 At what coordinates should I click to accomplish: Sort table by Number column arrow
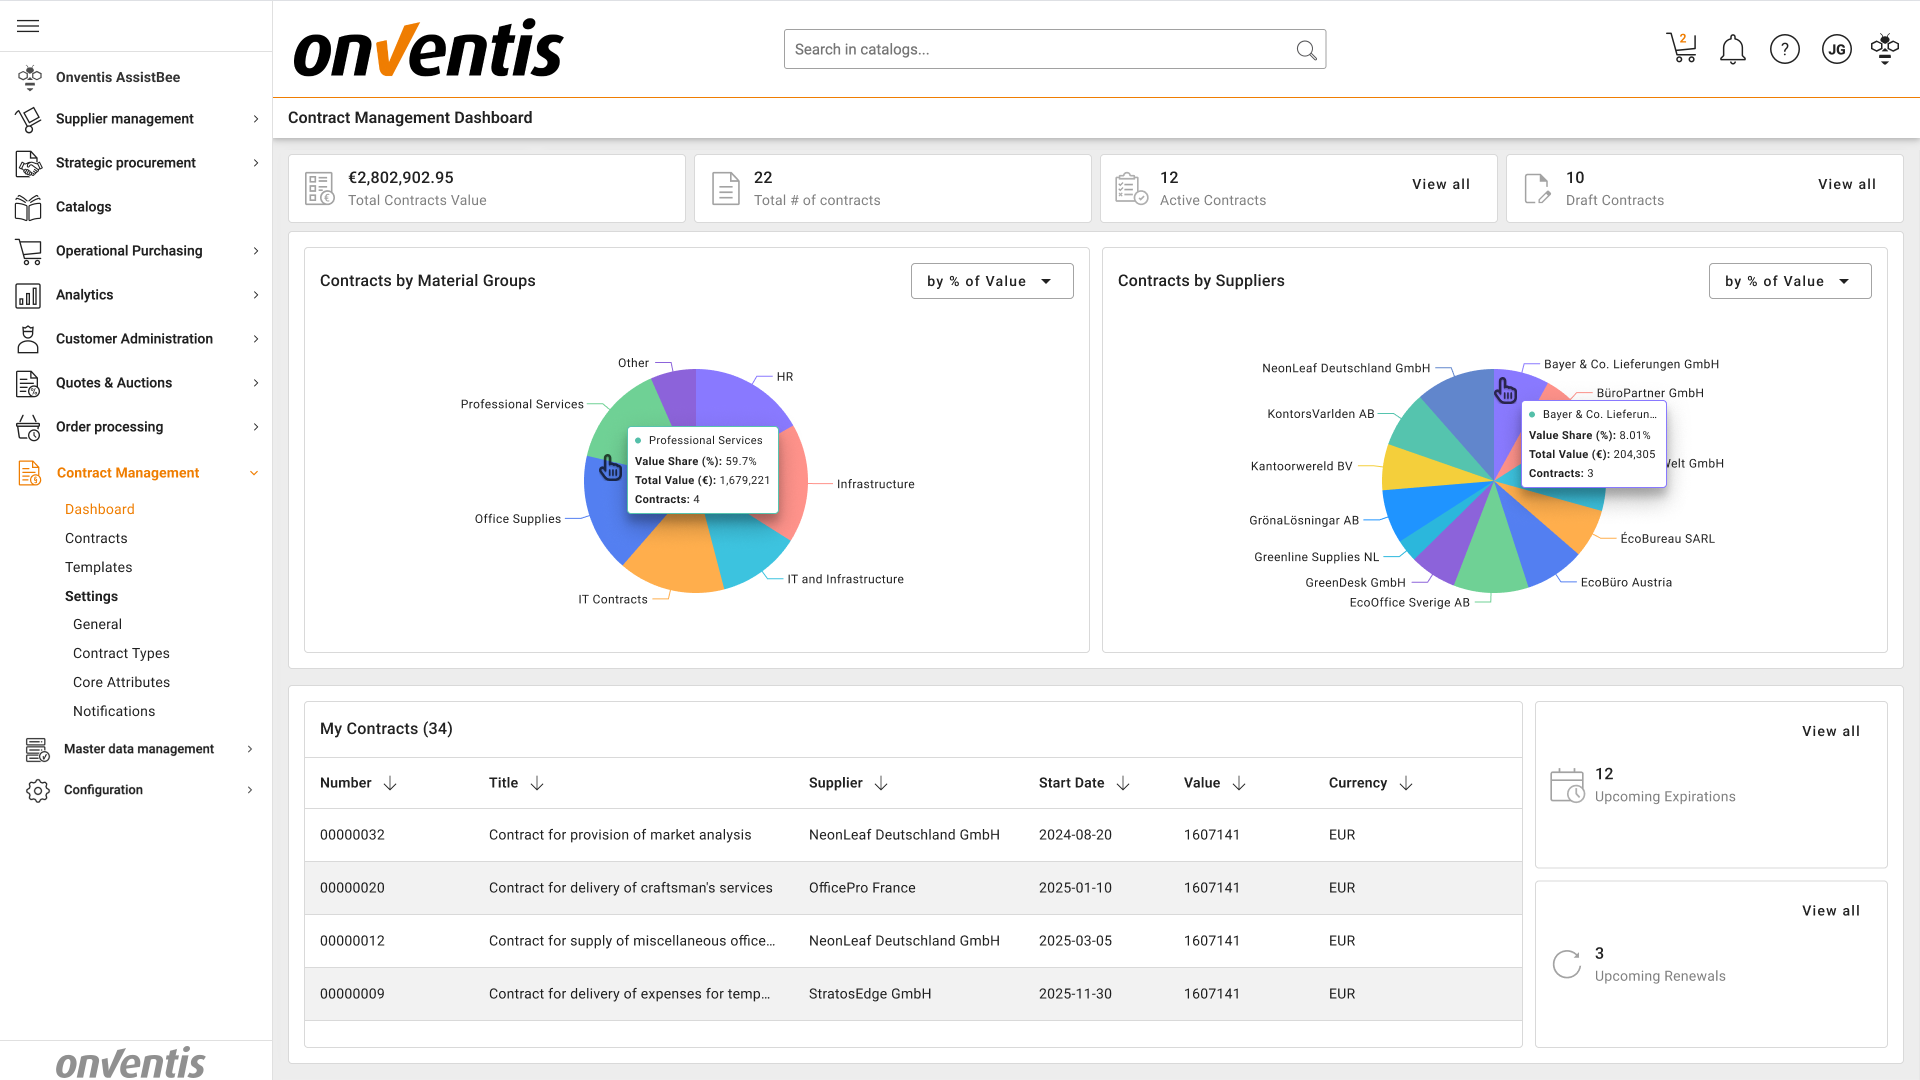click(x=390, y=783)
